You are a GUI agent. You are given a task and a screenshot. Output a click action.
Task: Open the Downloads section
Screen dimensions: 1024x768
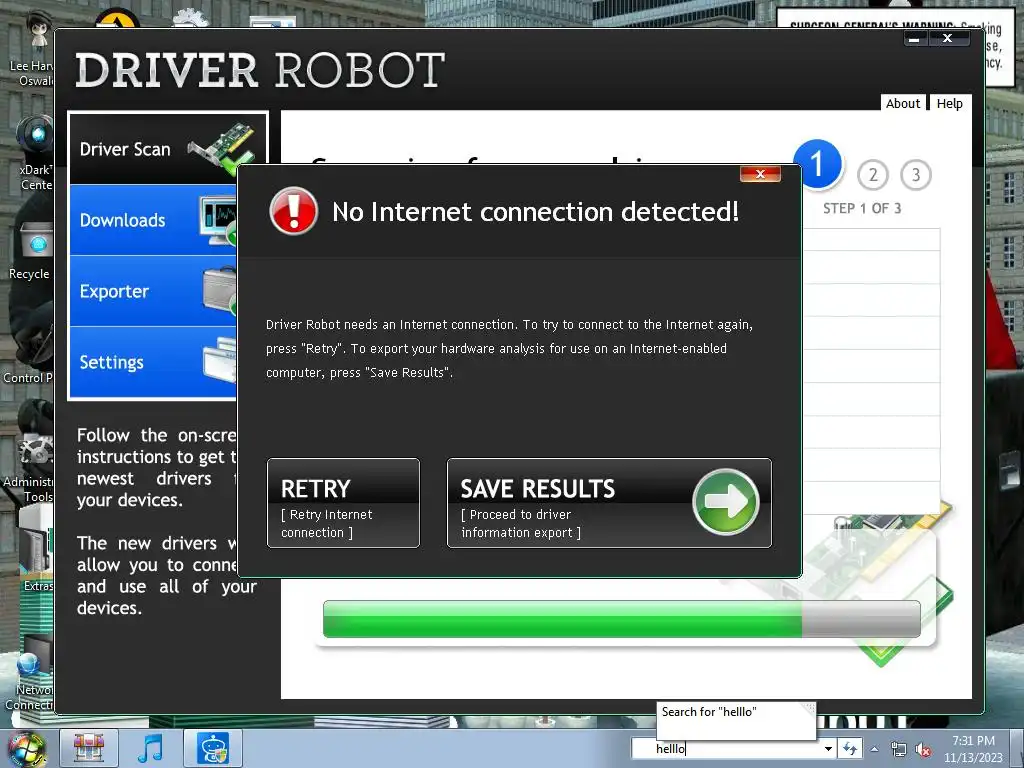153,220
